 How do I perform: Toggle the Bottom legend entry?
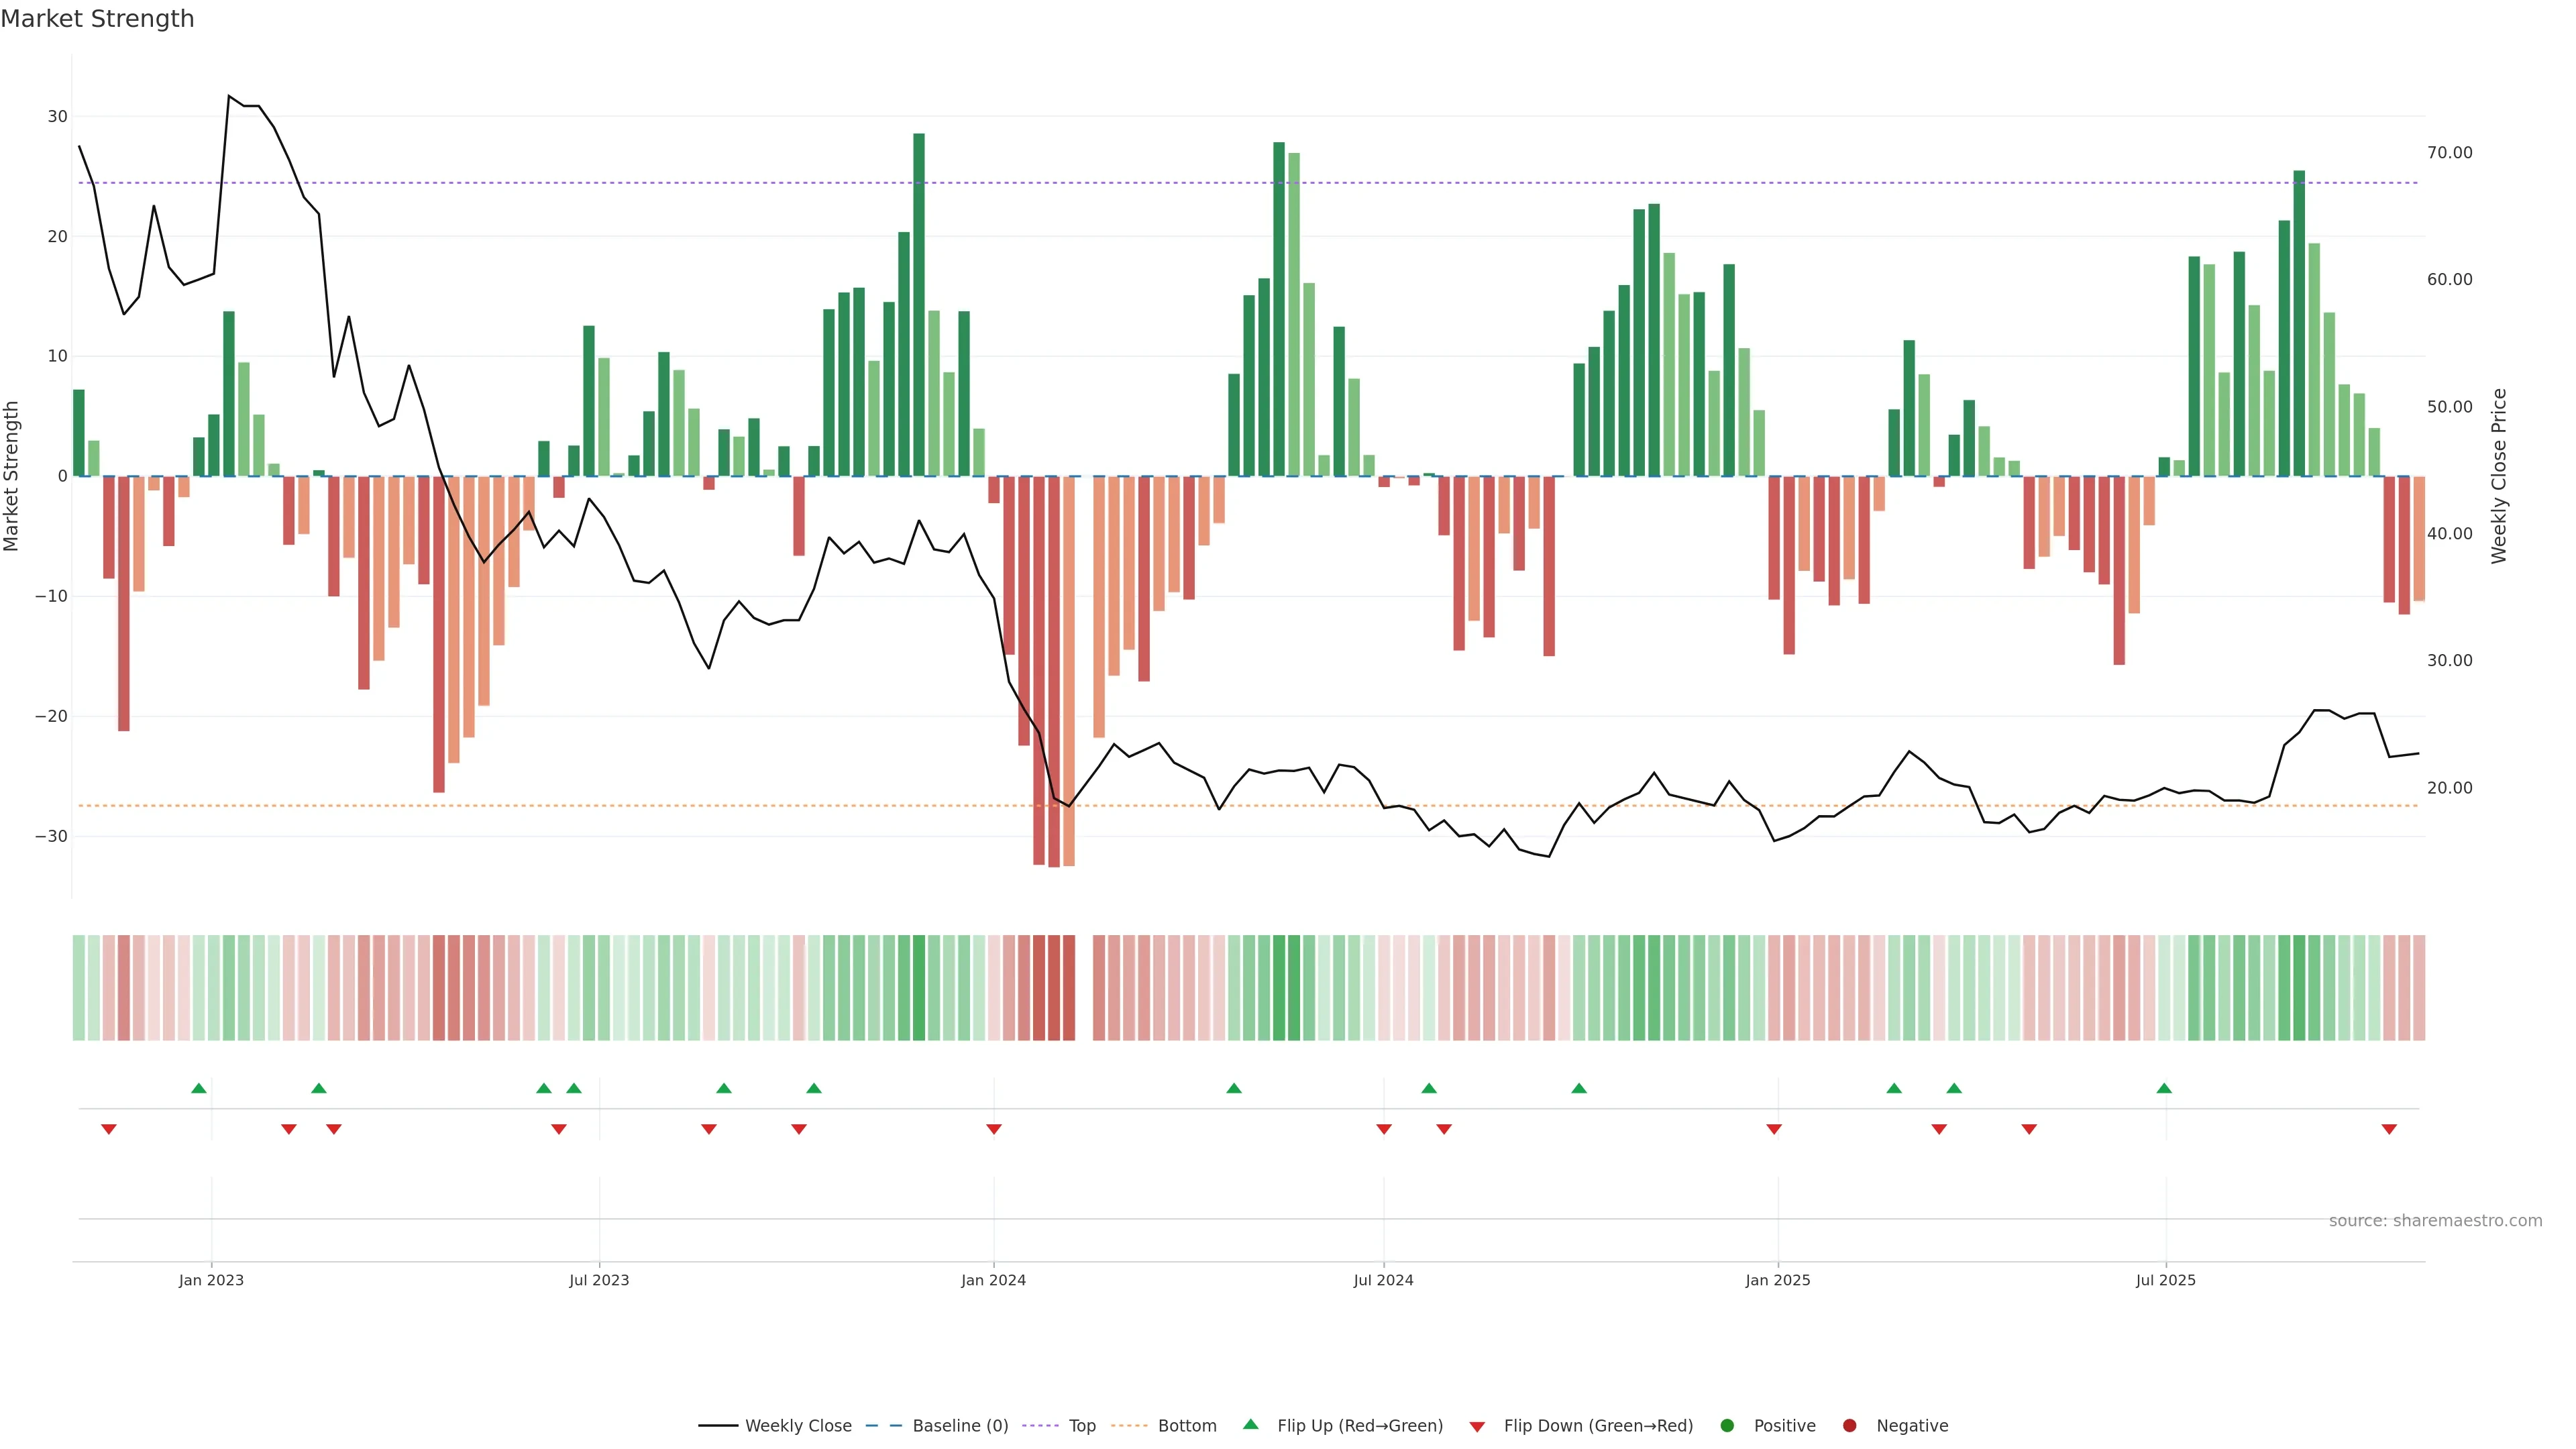(x=1186, y=1425)
